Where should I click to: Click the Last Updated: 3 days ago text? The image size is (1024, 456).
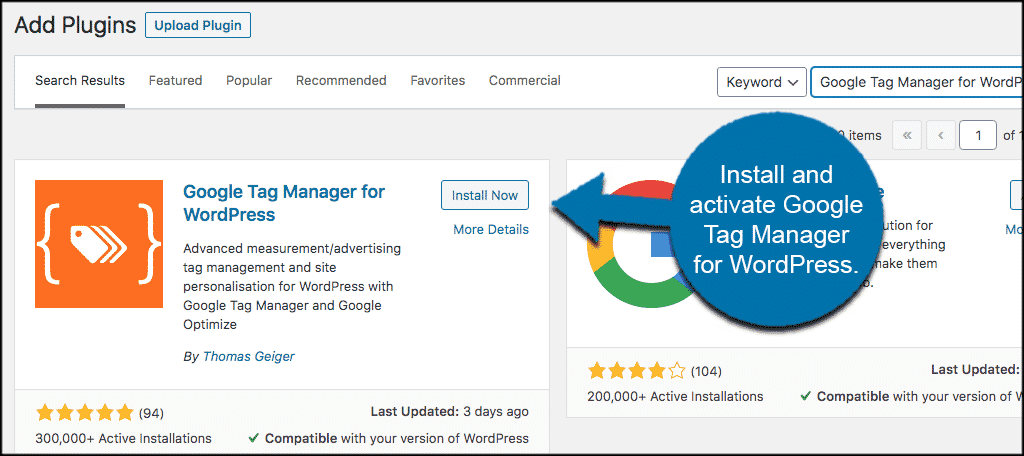click(450, 412)
